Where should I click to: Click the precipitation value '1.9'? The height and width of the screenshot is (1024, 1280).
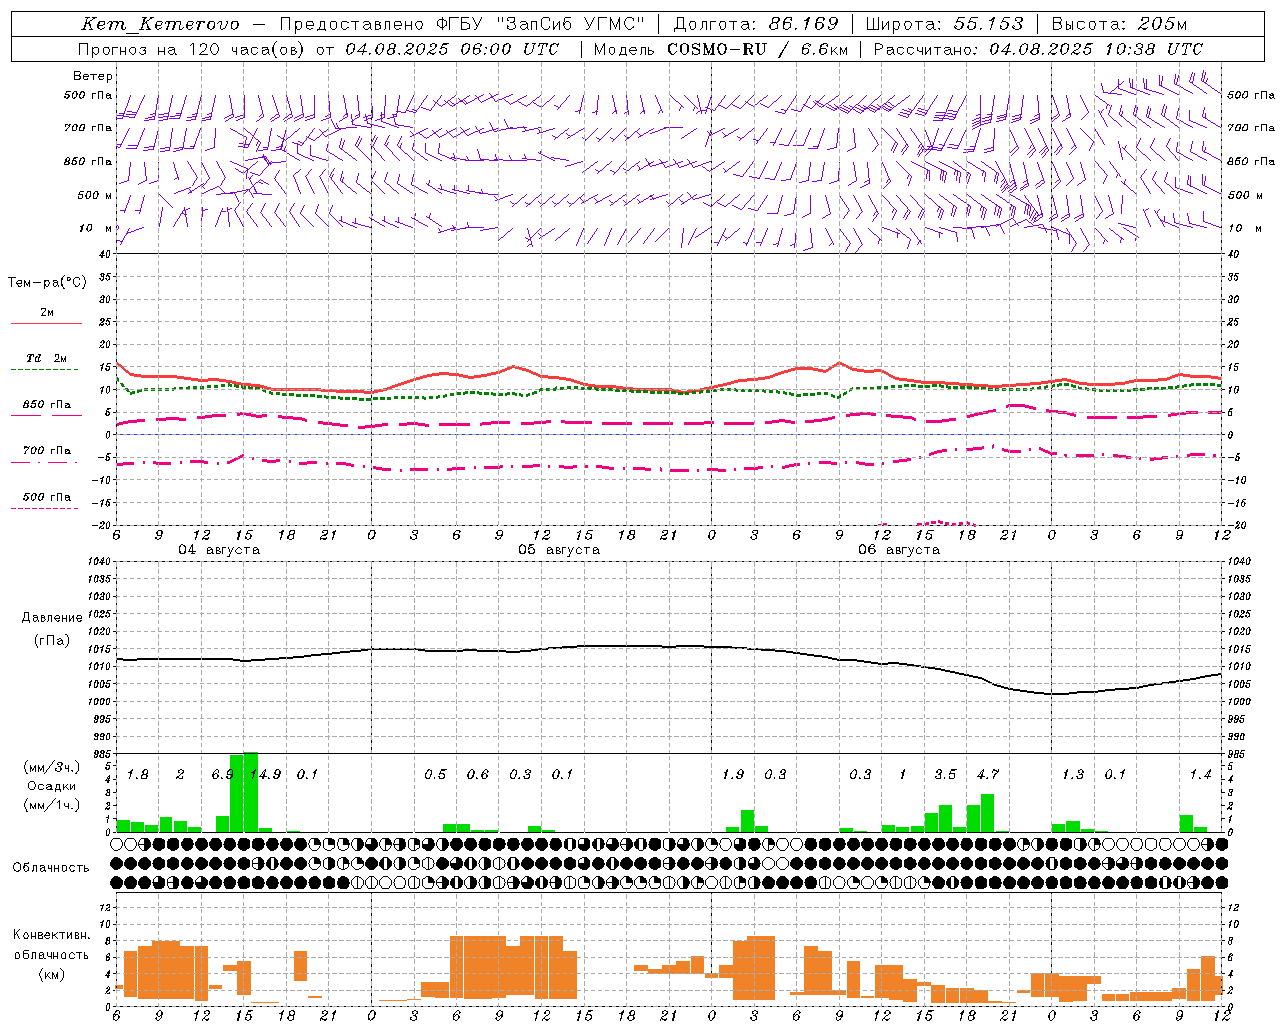(733, 774)
